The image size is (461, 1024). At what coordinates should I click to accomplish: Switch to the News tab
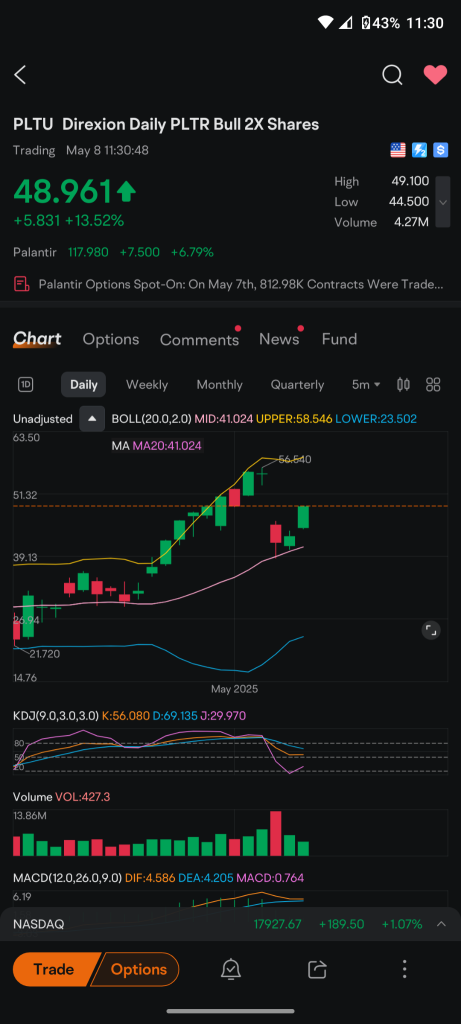point(279,339)
